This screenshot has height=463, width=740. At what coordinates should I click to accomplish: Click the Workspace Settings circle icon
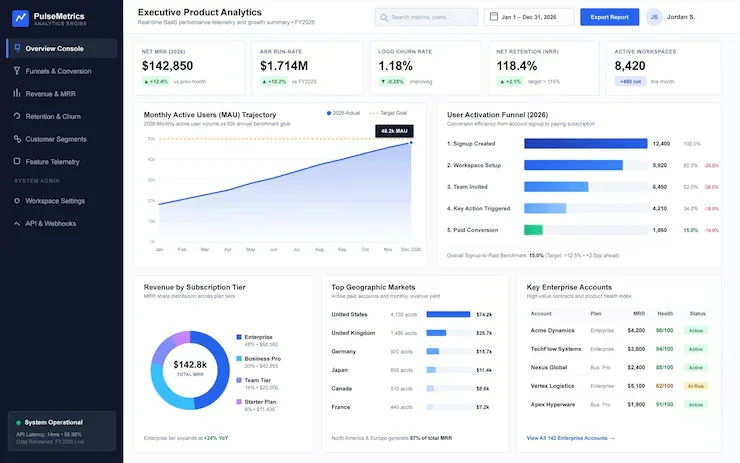pos(17,201)
